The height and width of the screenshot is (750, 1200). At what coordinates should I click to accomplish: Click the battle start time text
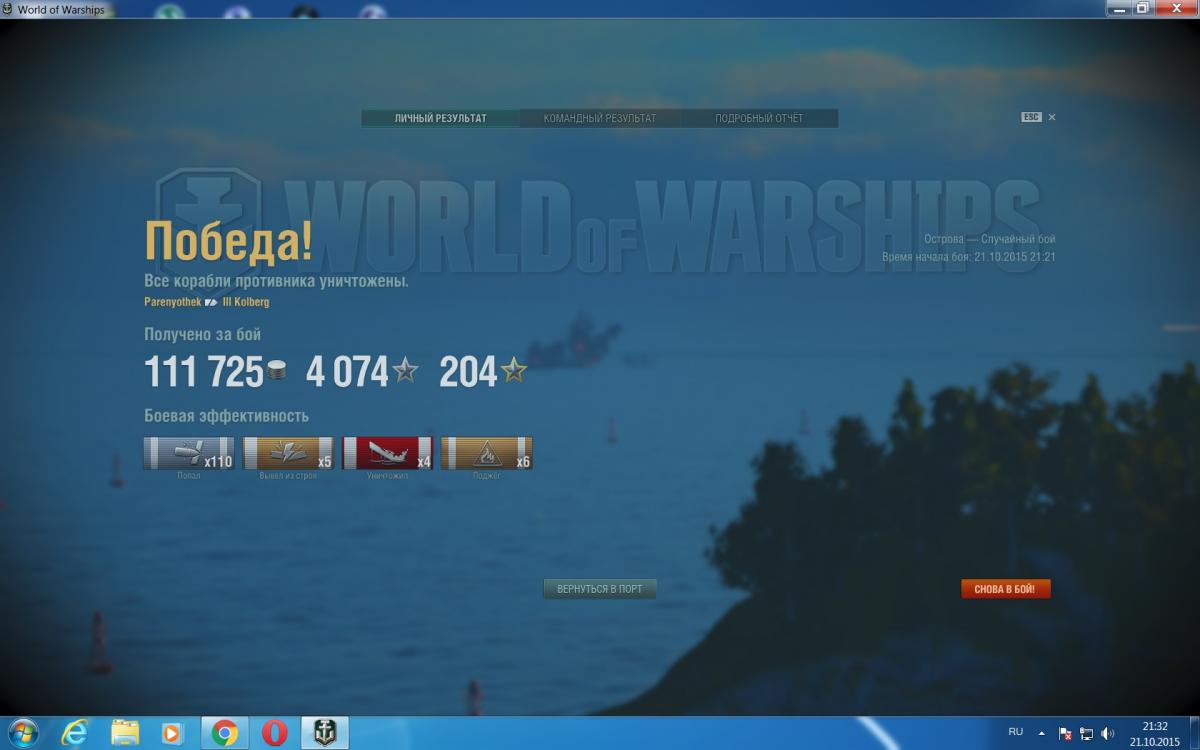tap(969, 257)
